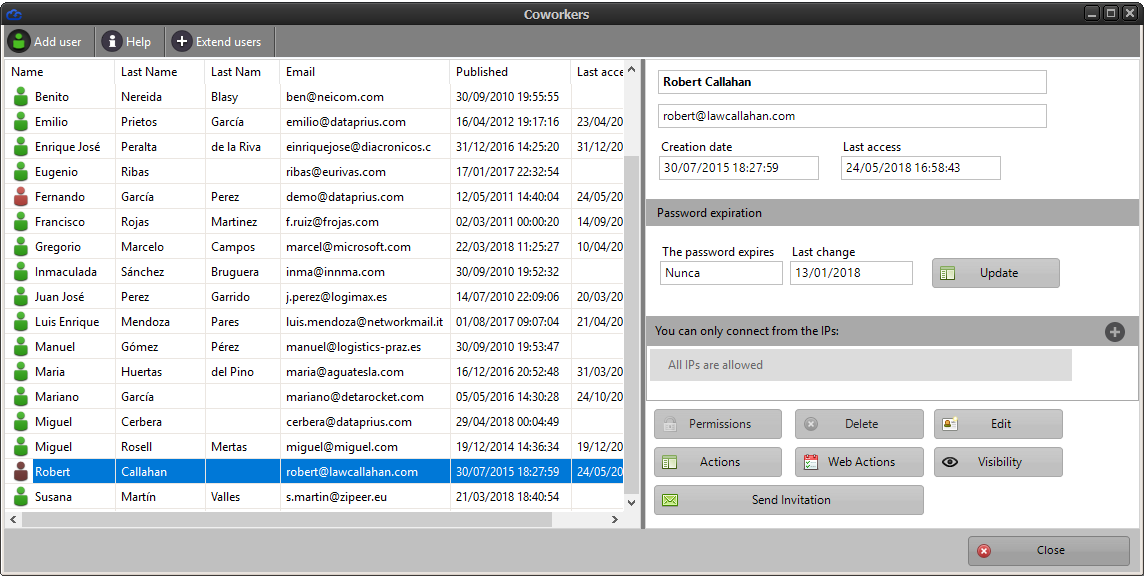Click the Last change field 13/01/2018
1144x576 pixels.
(851, 273)
